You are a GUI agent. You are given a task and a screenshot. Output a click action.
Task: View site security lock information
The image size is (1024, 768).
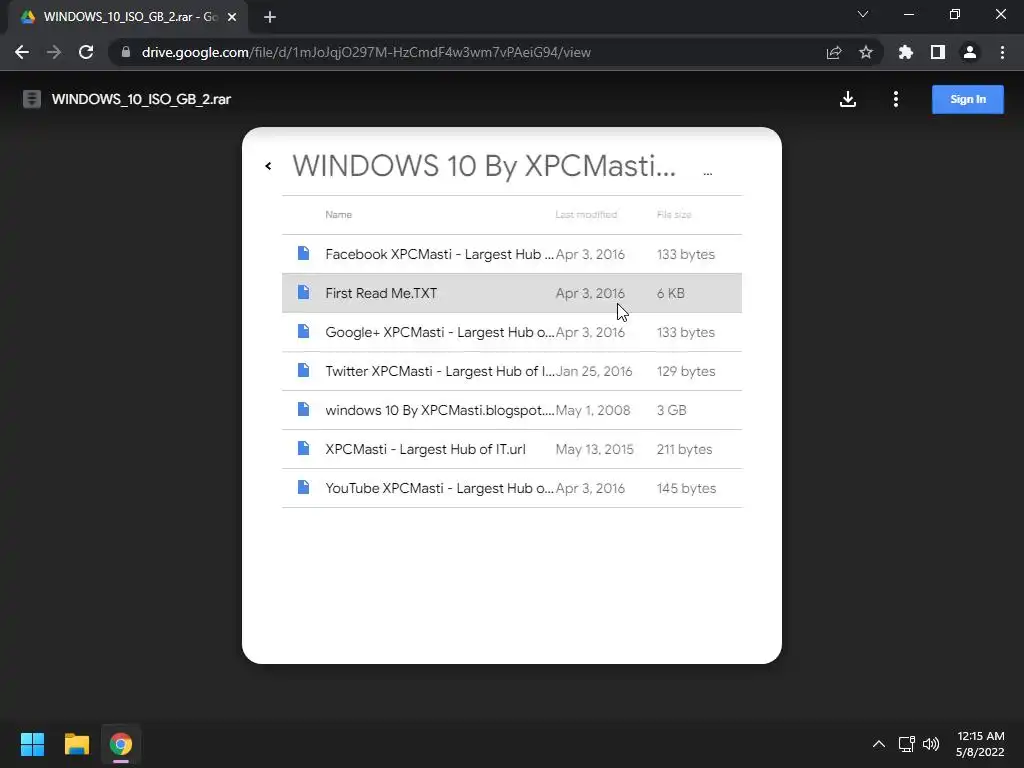pos(126,52)
